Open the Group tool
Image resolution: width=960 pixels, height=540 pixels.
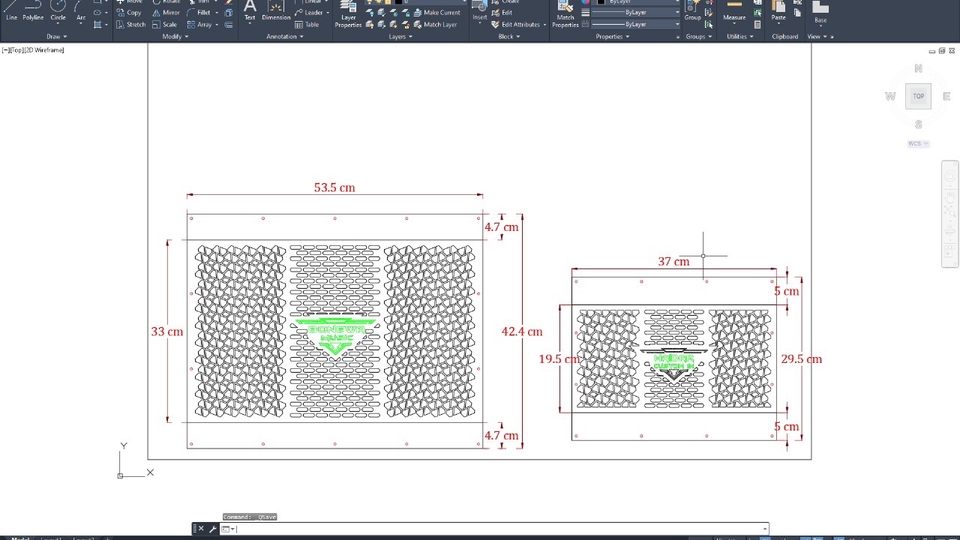692,11
